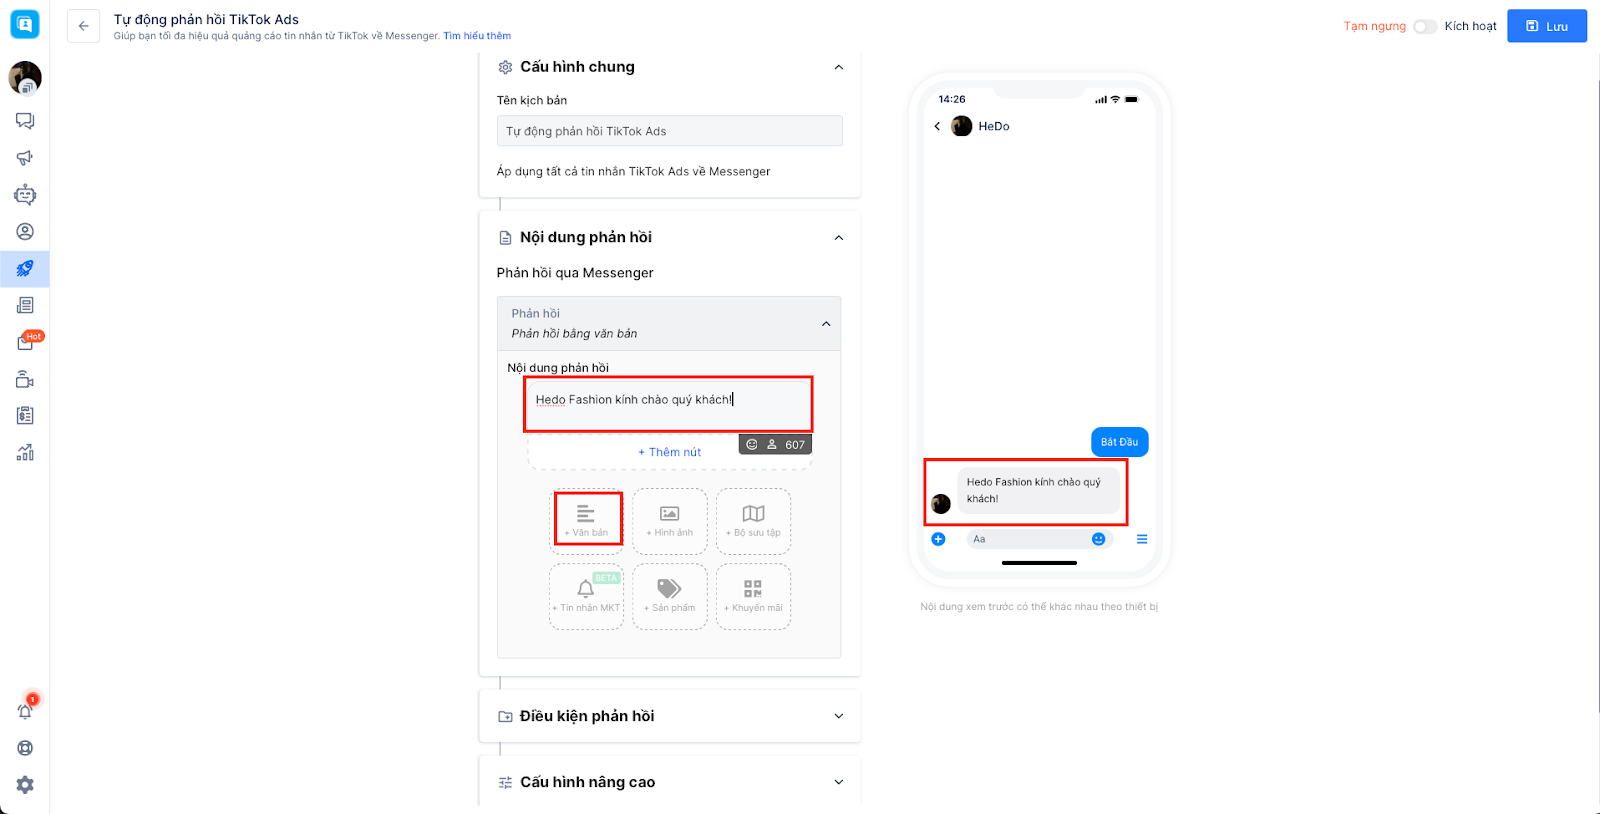
Task: Collapse the Cấu hình chung section
Action: pos(839,67)
